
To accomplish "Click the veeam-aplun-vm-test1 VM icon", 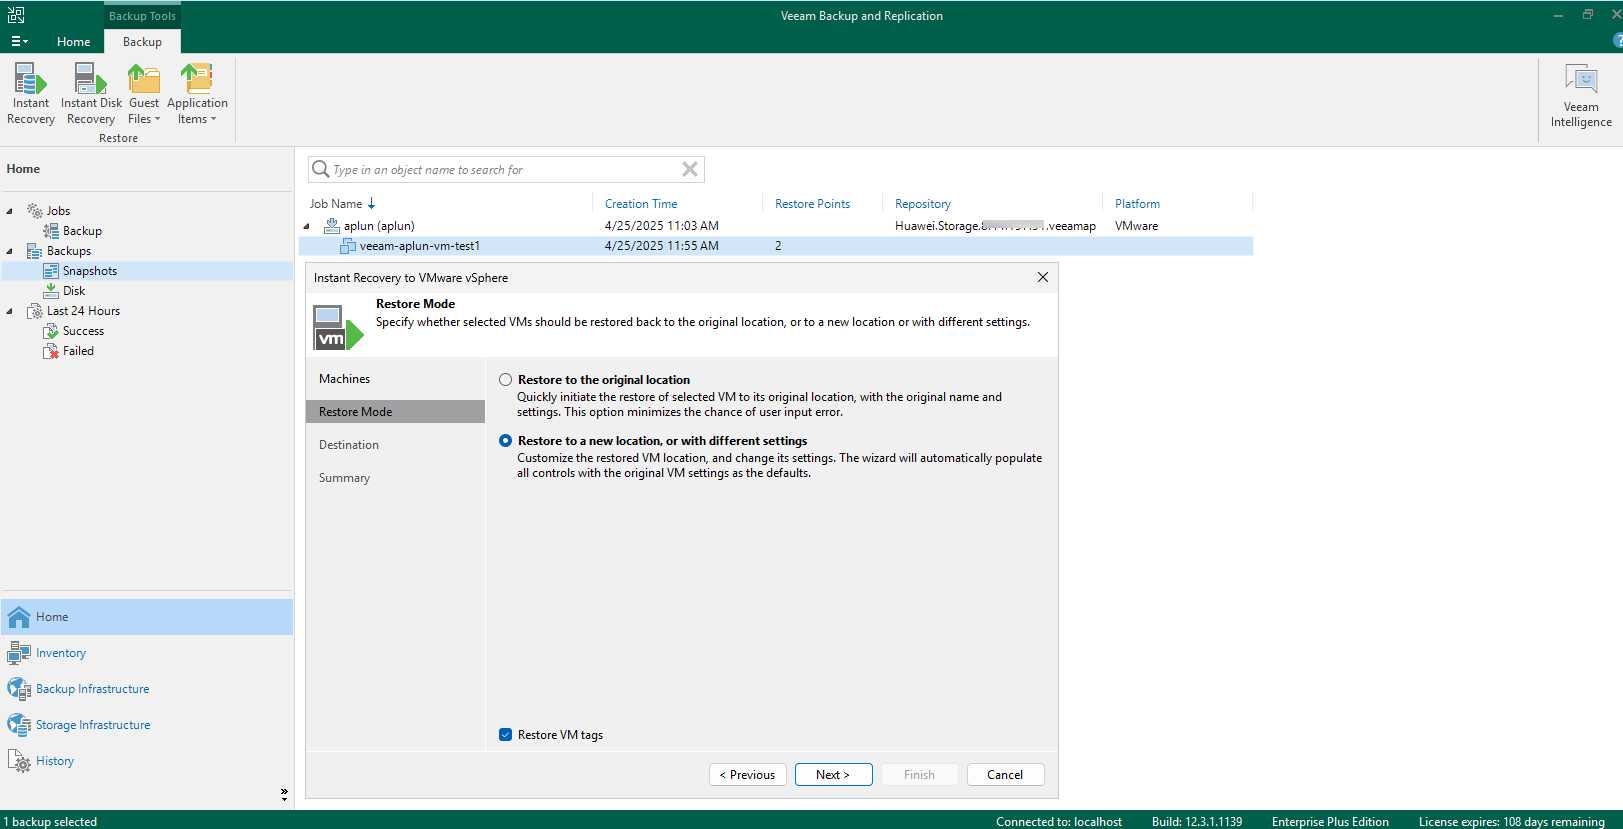I will [348, 246].
